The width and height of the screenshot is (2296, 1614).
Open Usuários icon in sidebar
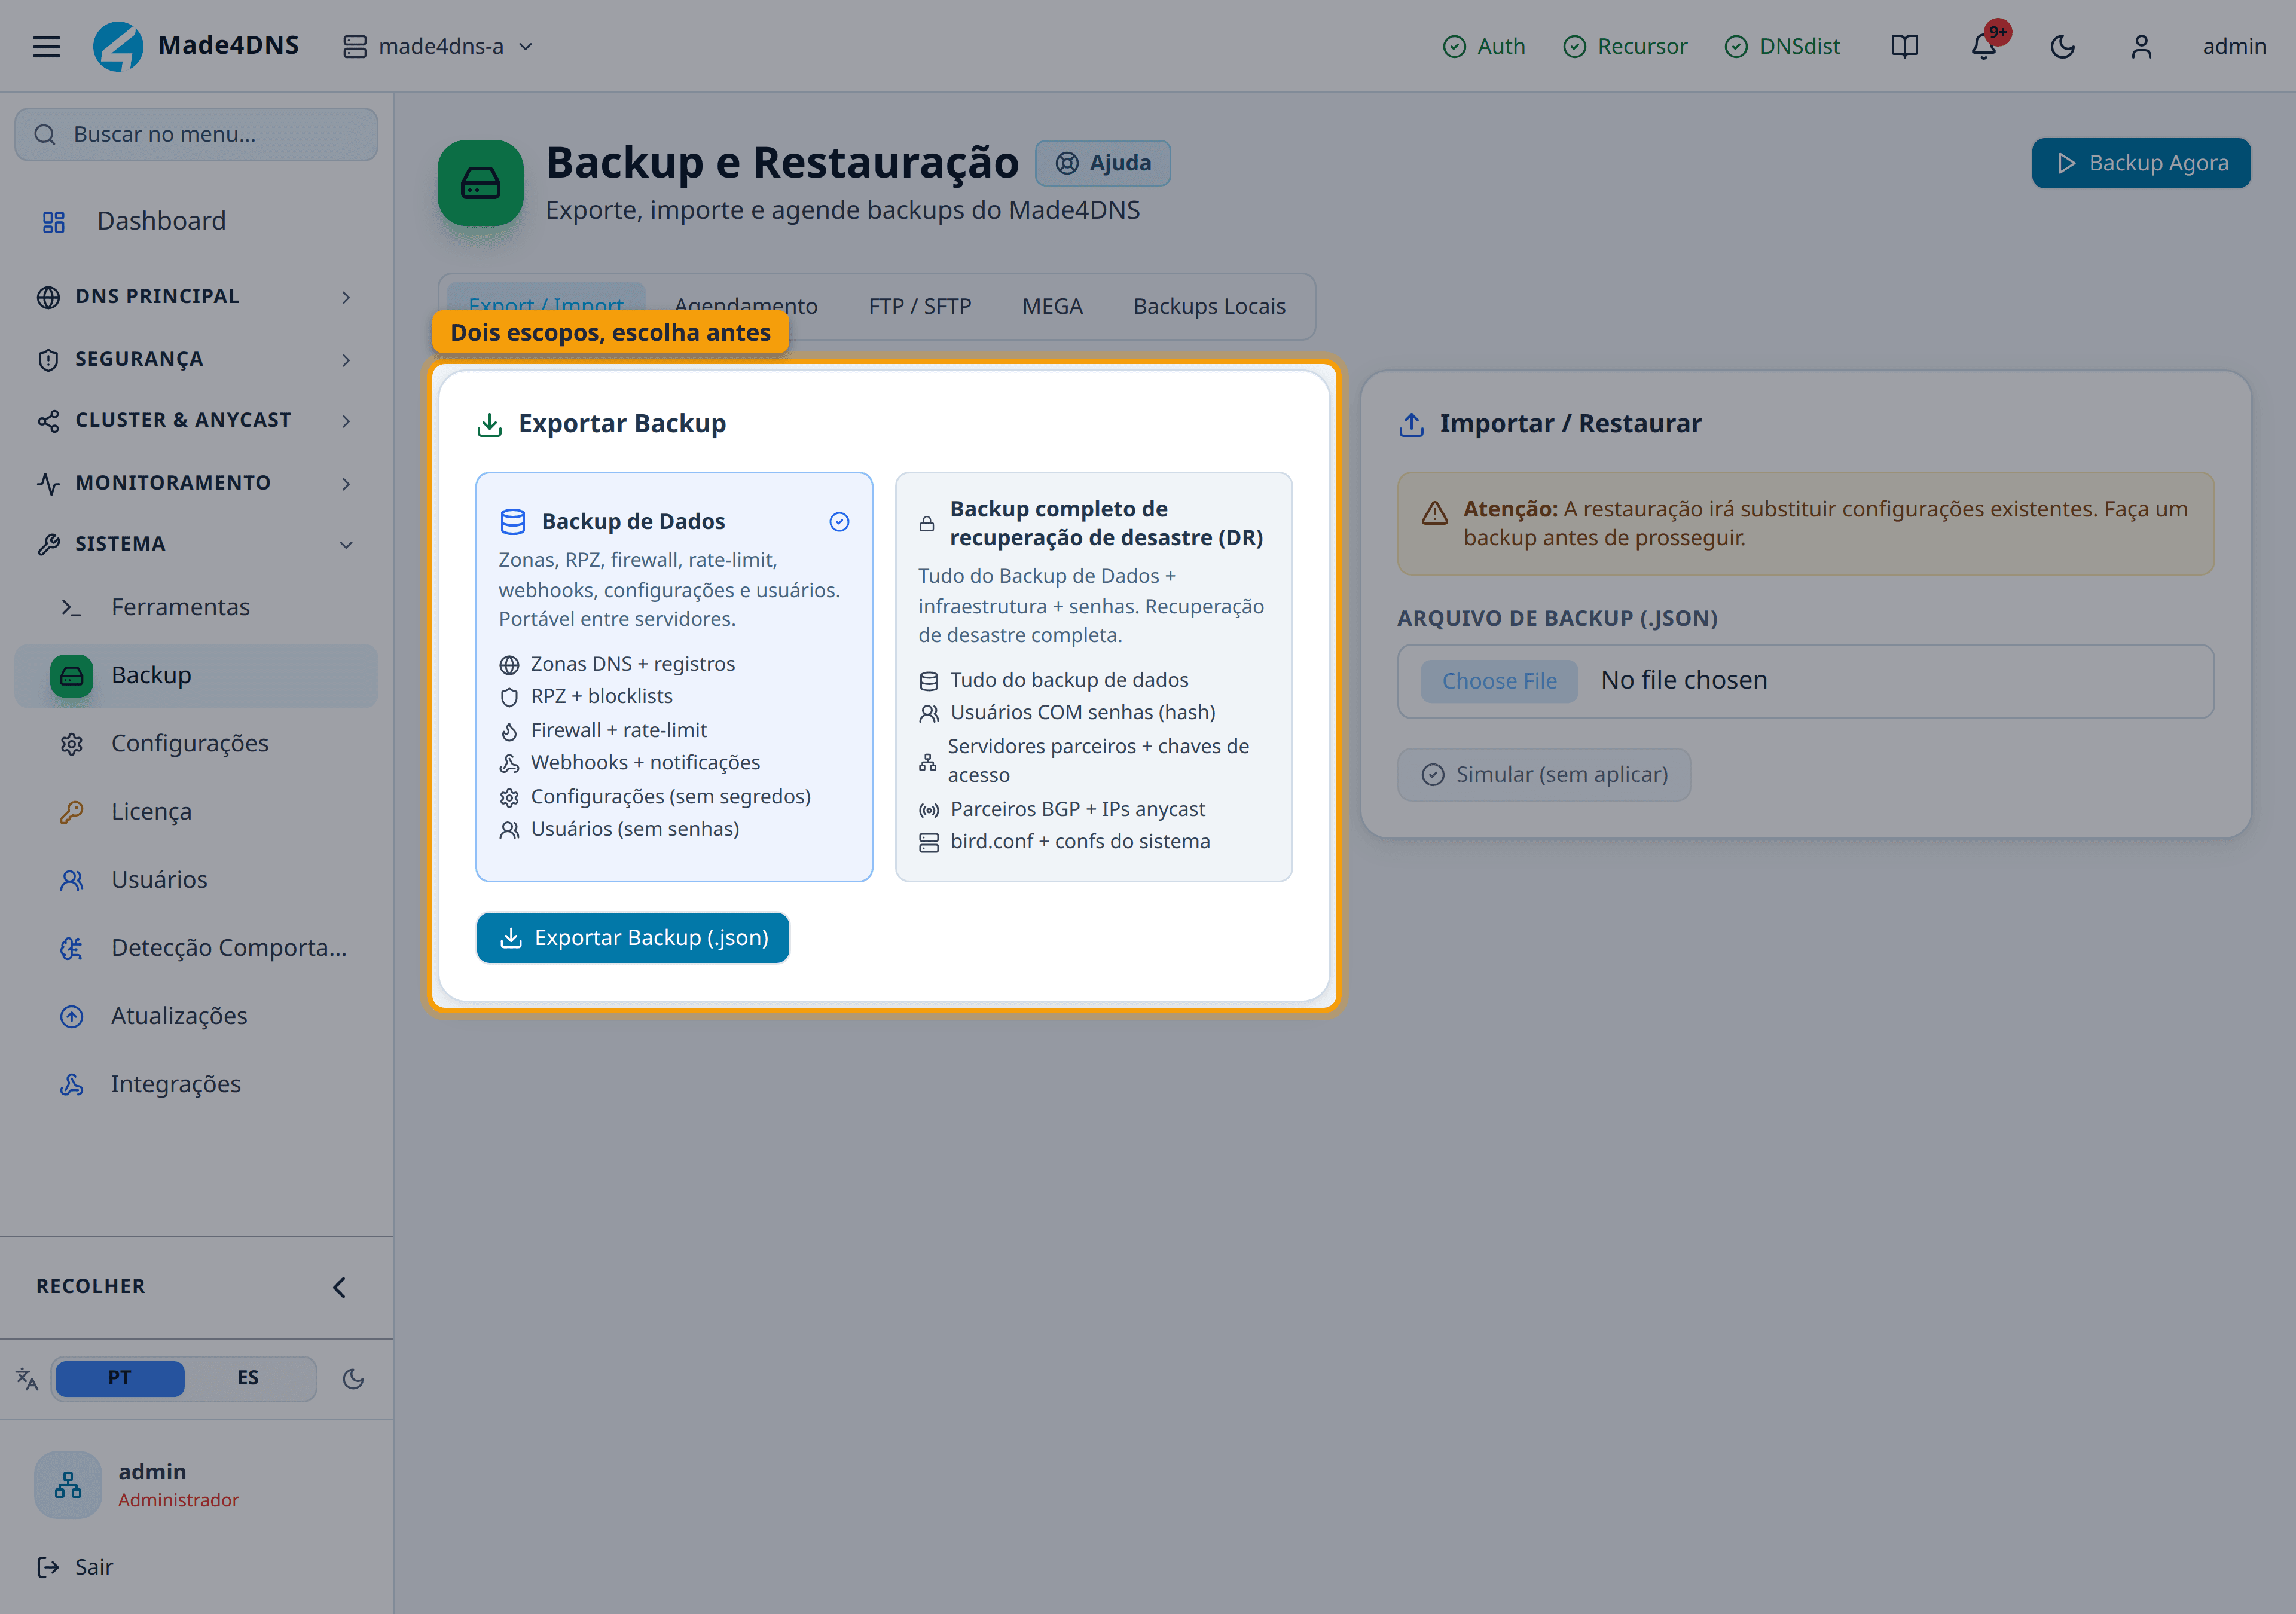tap(71, 880)
